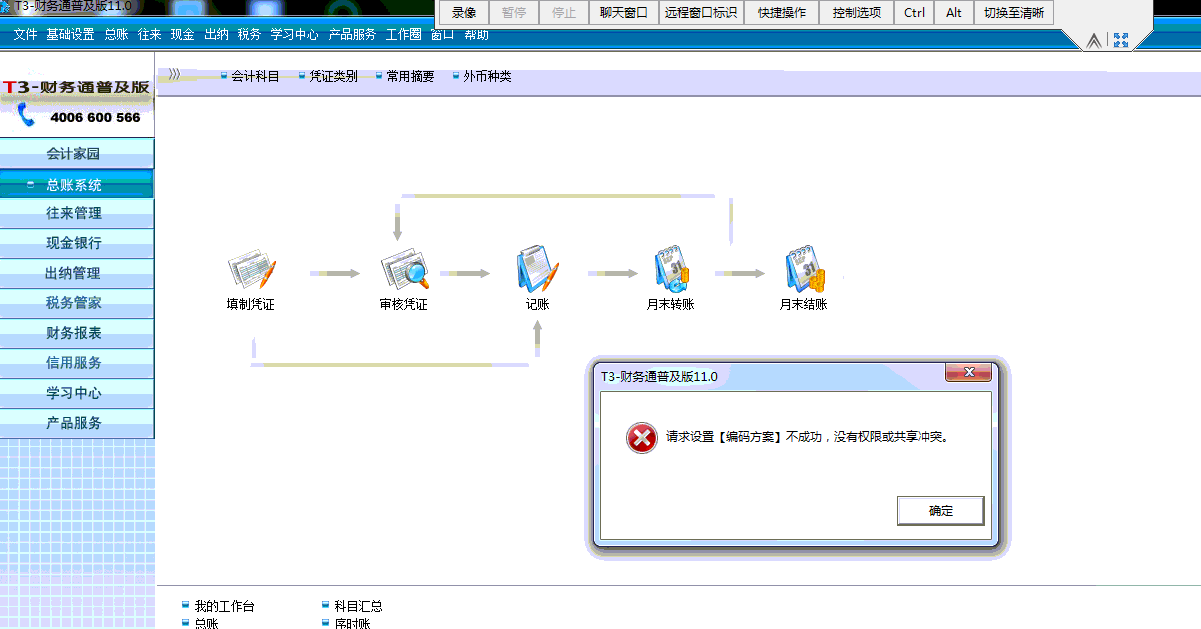Open the 现金 menu
Screen dimensions: 1201x629
[x=183, y=34]
